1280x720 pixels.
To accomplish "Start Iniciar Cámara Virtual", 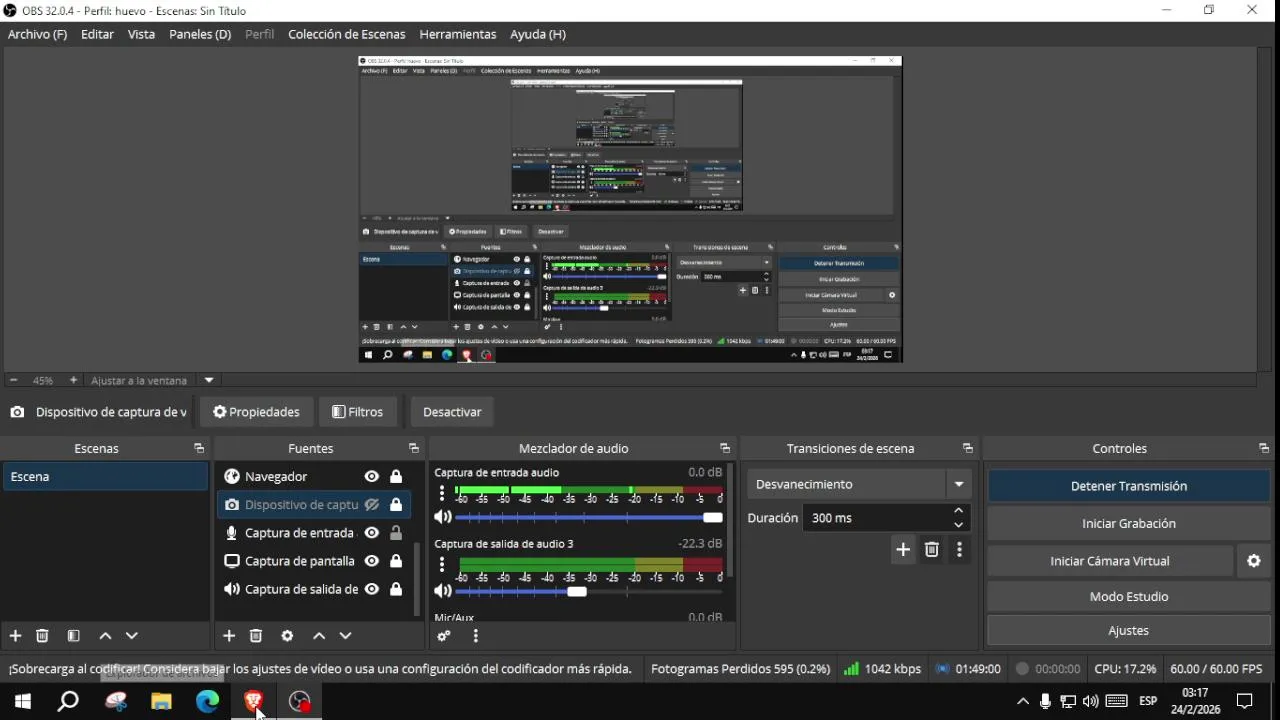I will (1110, 561).
